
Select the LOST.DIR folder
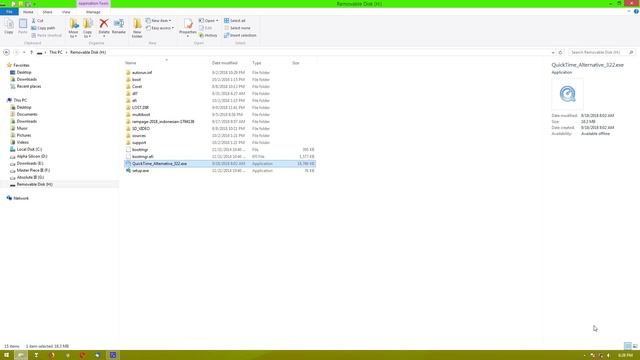[140, 108]
